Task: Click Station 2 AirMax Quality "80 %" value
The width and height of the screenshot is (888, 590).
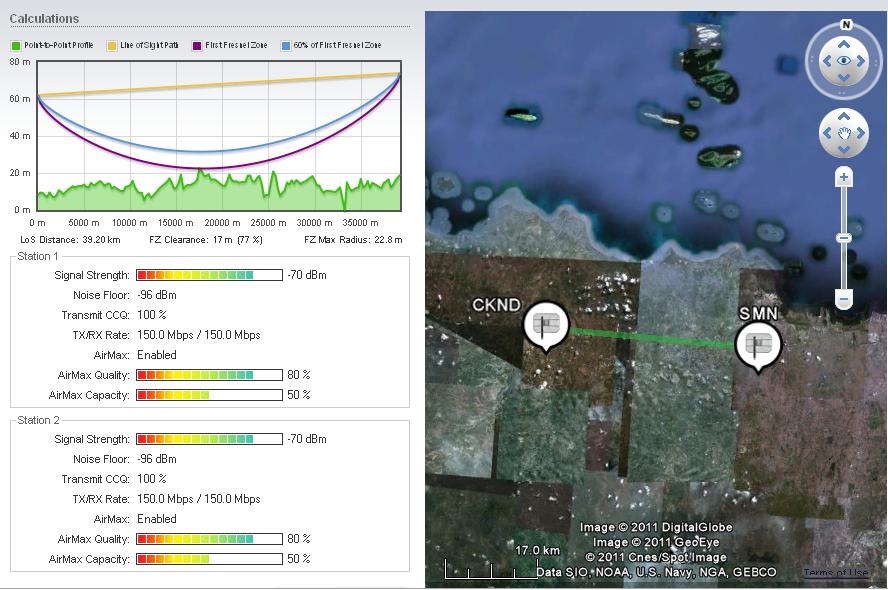Action: 298,538
